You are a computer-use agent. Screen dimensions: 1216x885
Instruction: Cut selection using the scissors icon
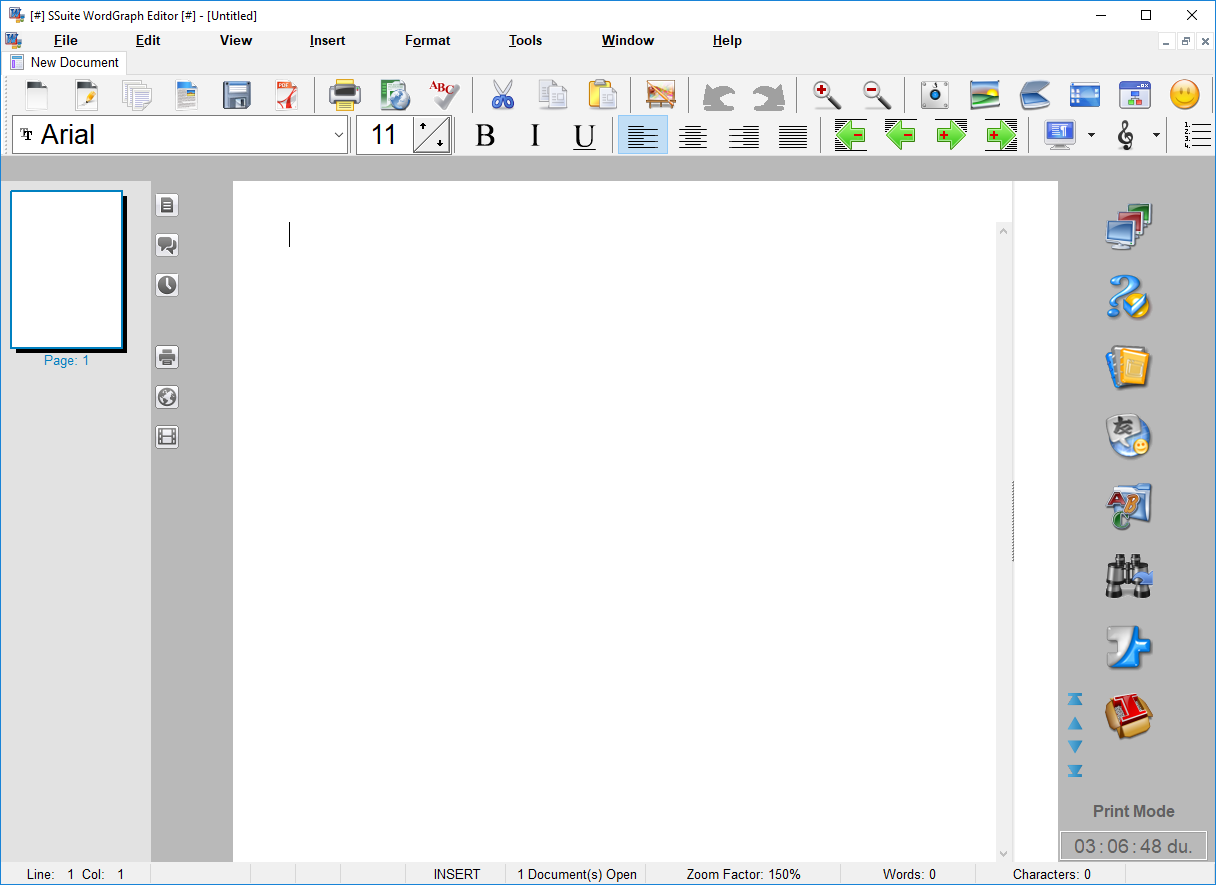pyautogui.click(x=502, y=95)
